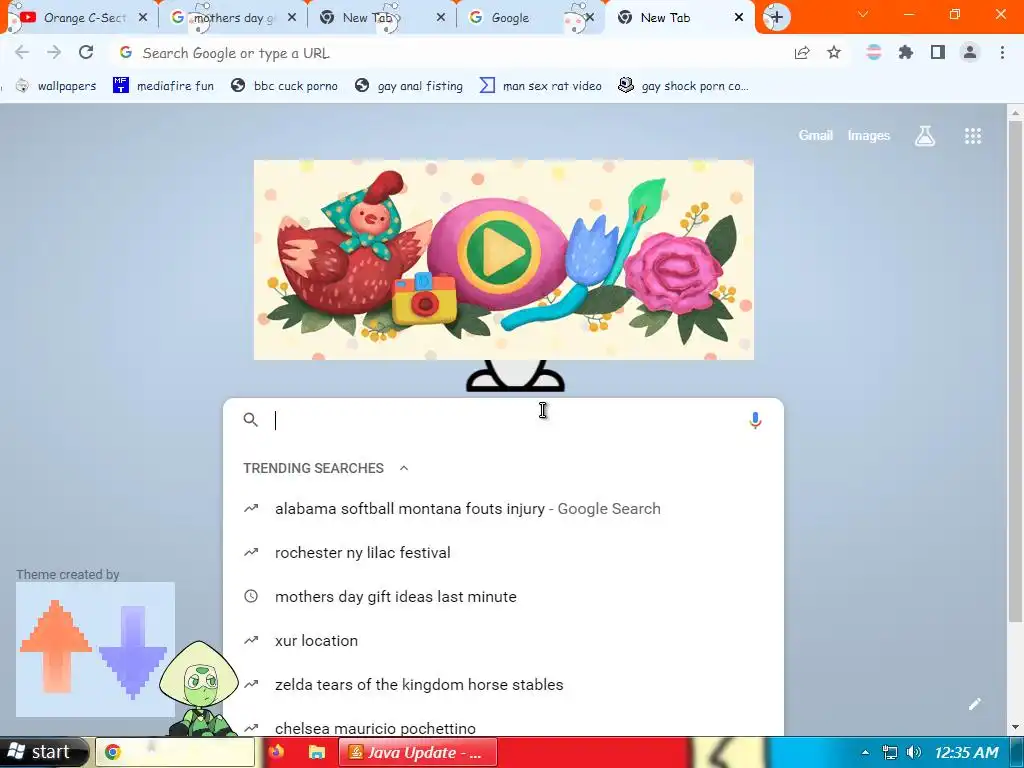The height and width of the screenshot is (768, 1024).
Task: Click the theme creator arrows image
Action: click(95, 649)
